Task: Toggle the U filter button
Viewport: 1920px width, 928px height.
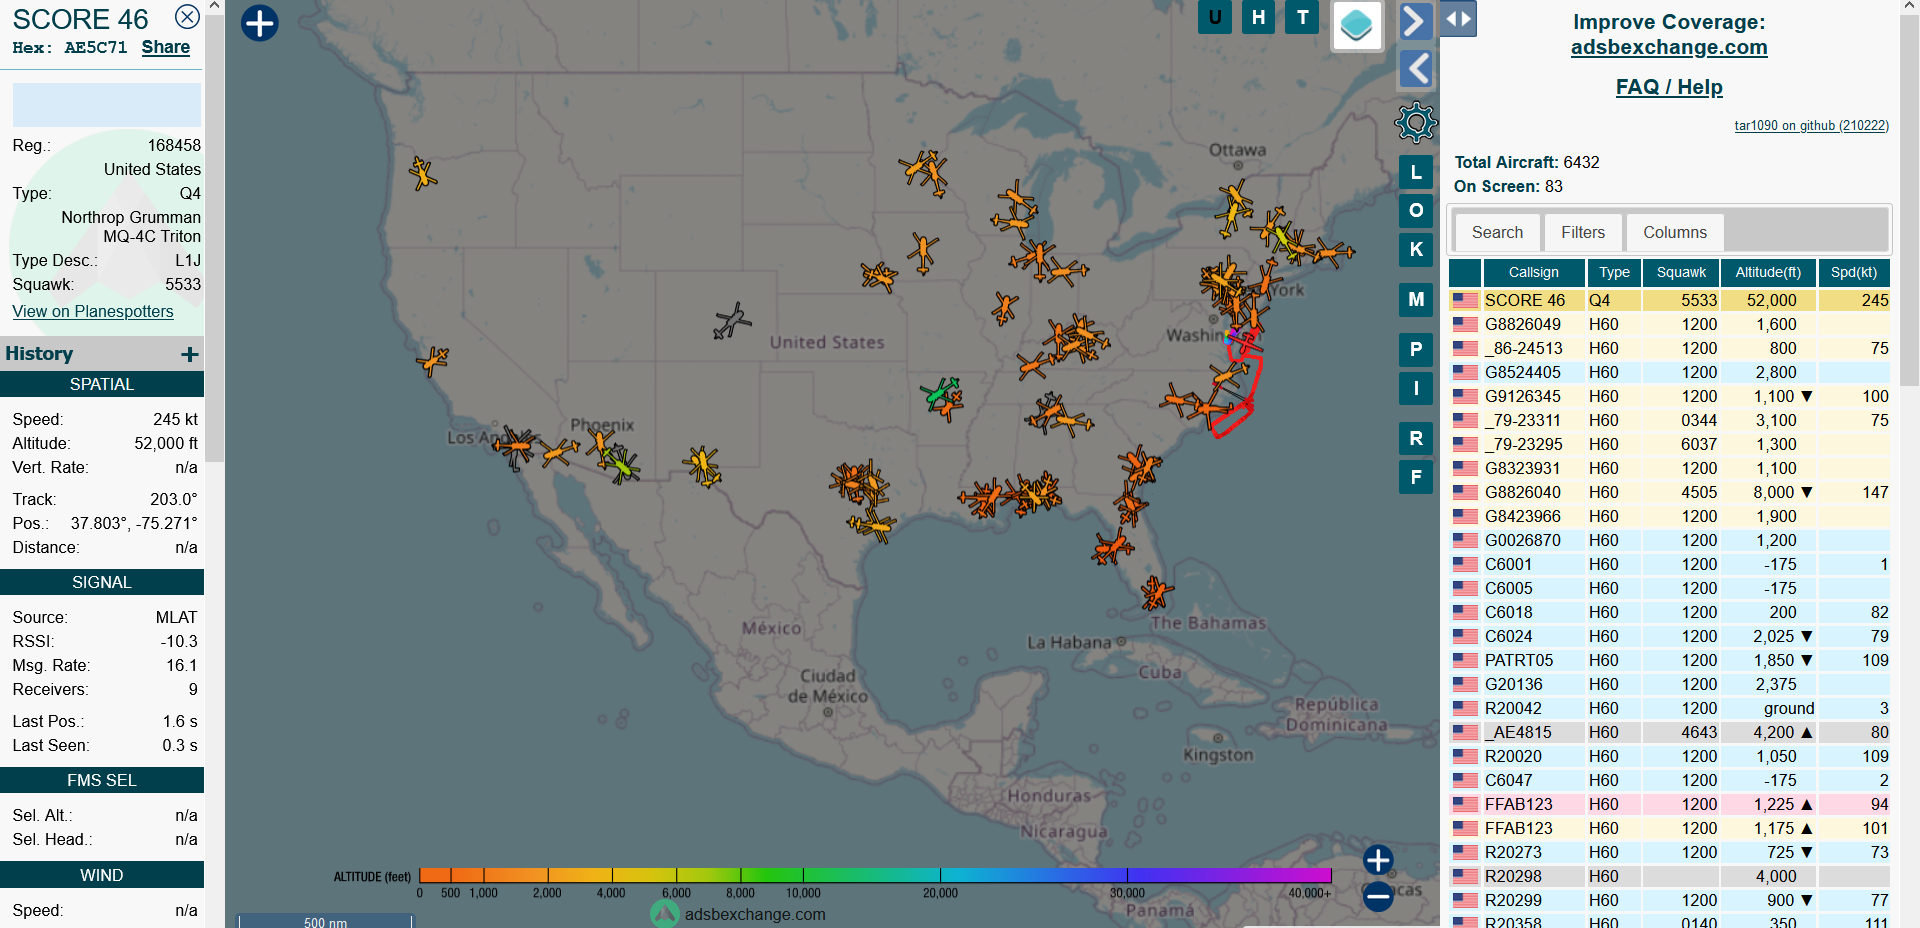Action: (1215, 17)
